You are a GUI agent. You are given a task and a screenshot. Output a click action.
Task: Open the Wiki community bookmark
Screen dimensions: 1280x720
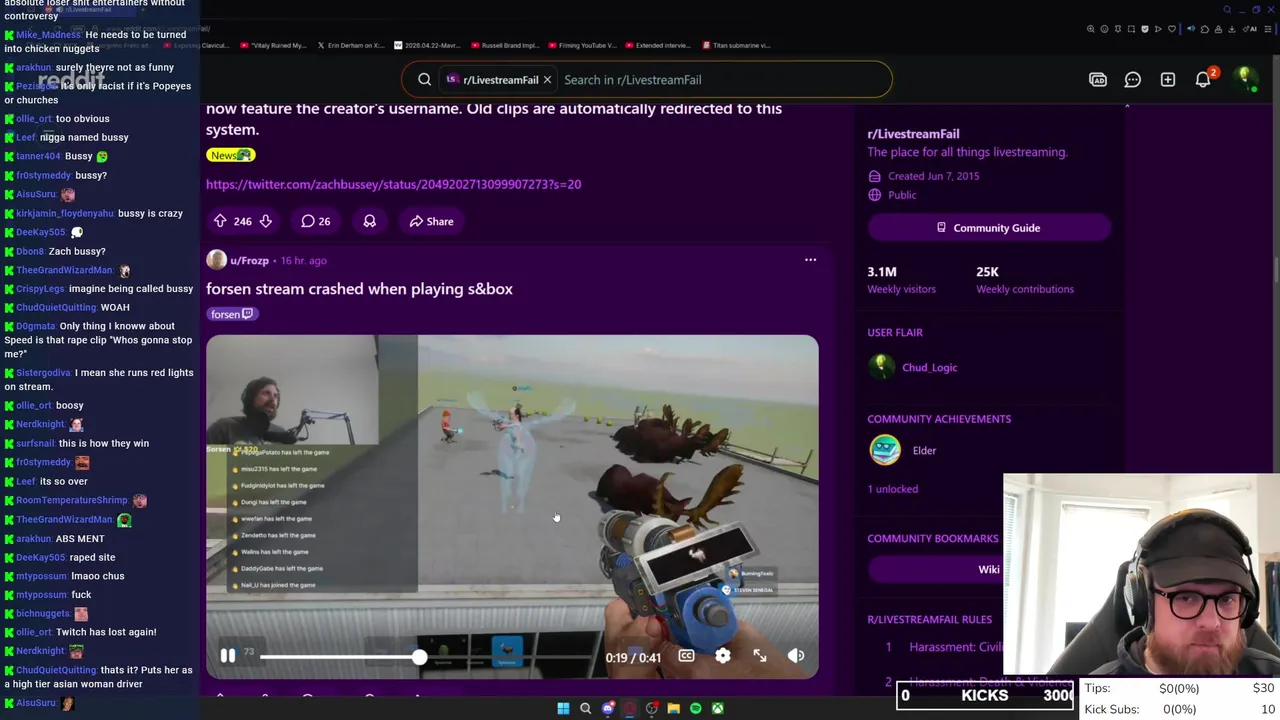988,569
